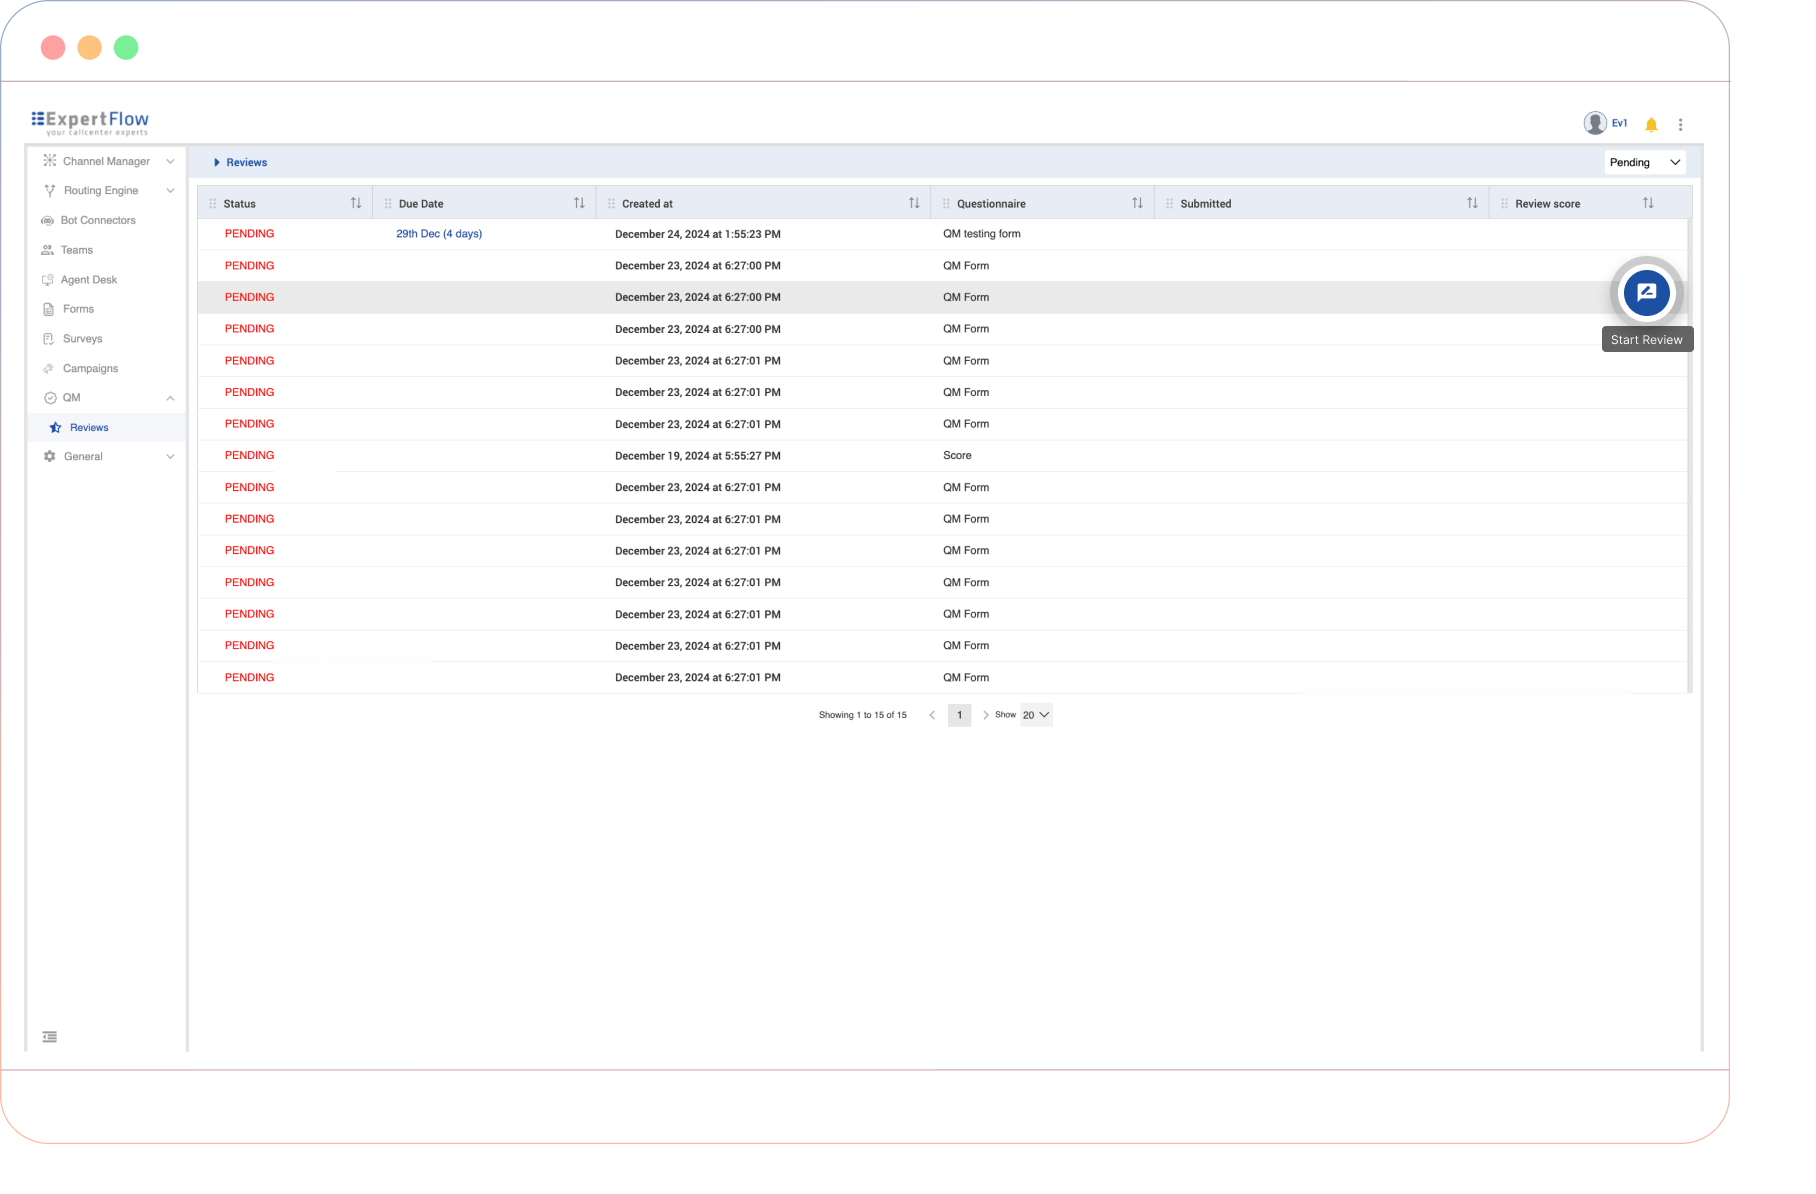
Task: Click the Start Review chat icon button
Action: [x=1646, y=293]
